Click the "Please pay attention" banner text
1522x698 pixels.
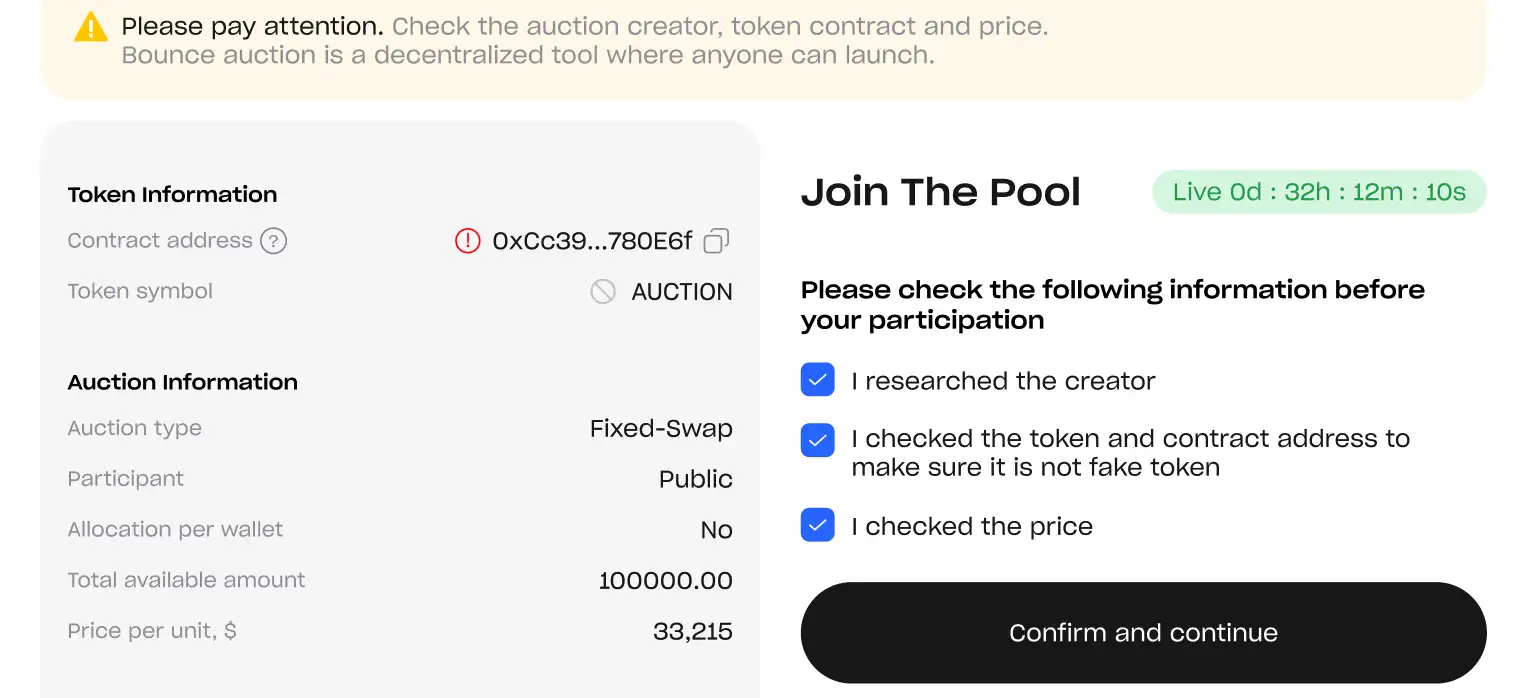[x=252, y=27]
